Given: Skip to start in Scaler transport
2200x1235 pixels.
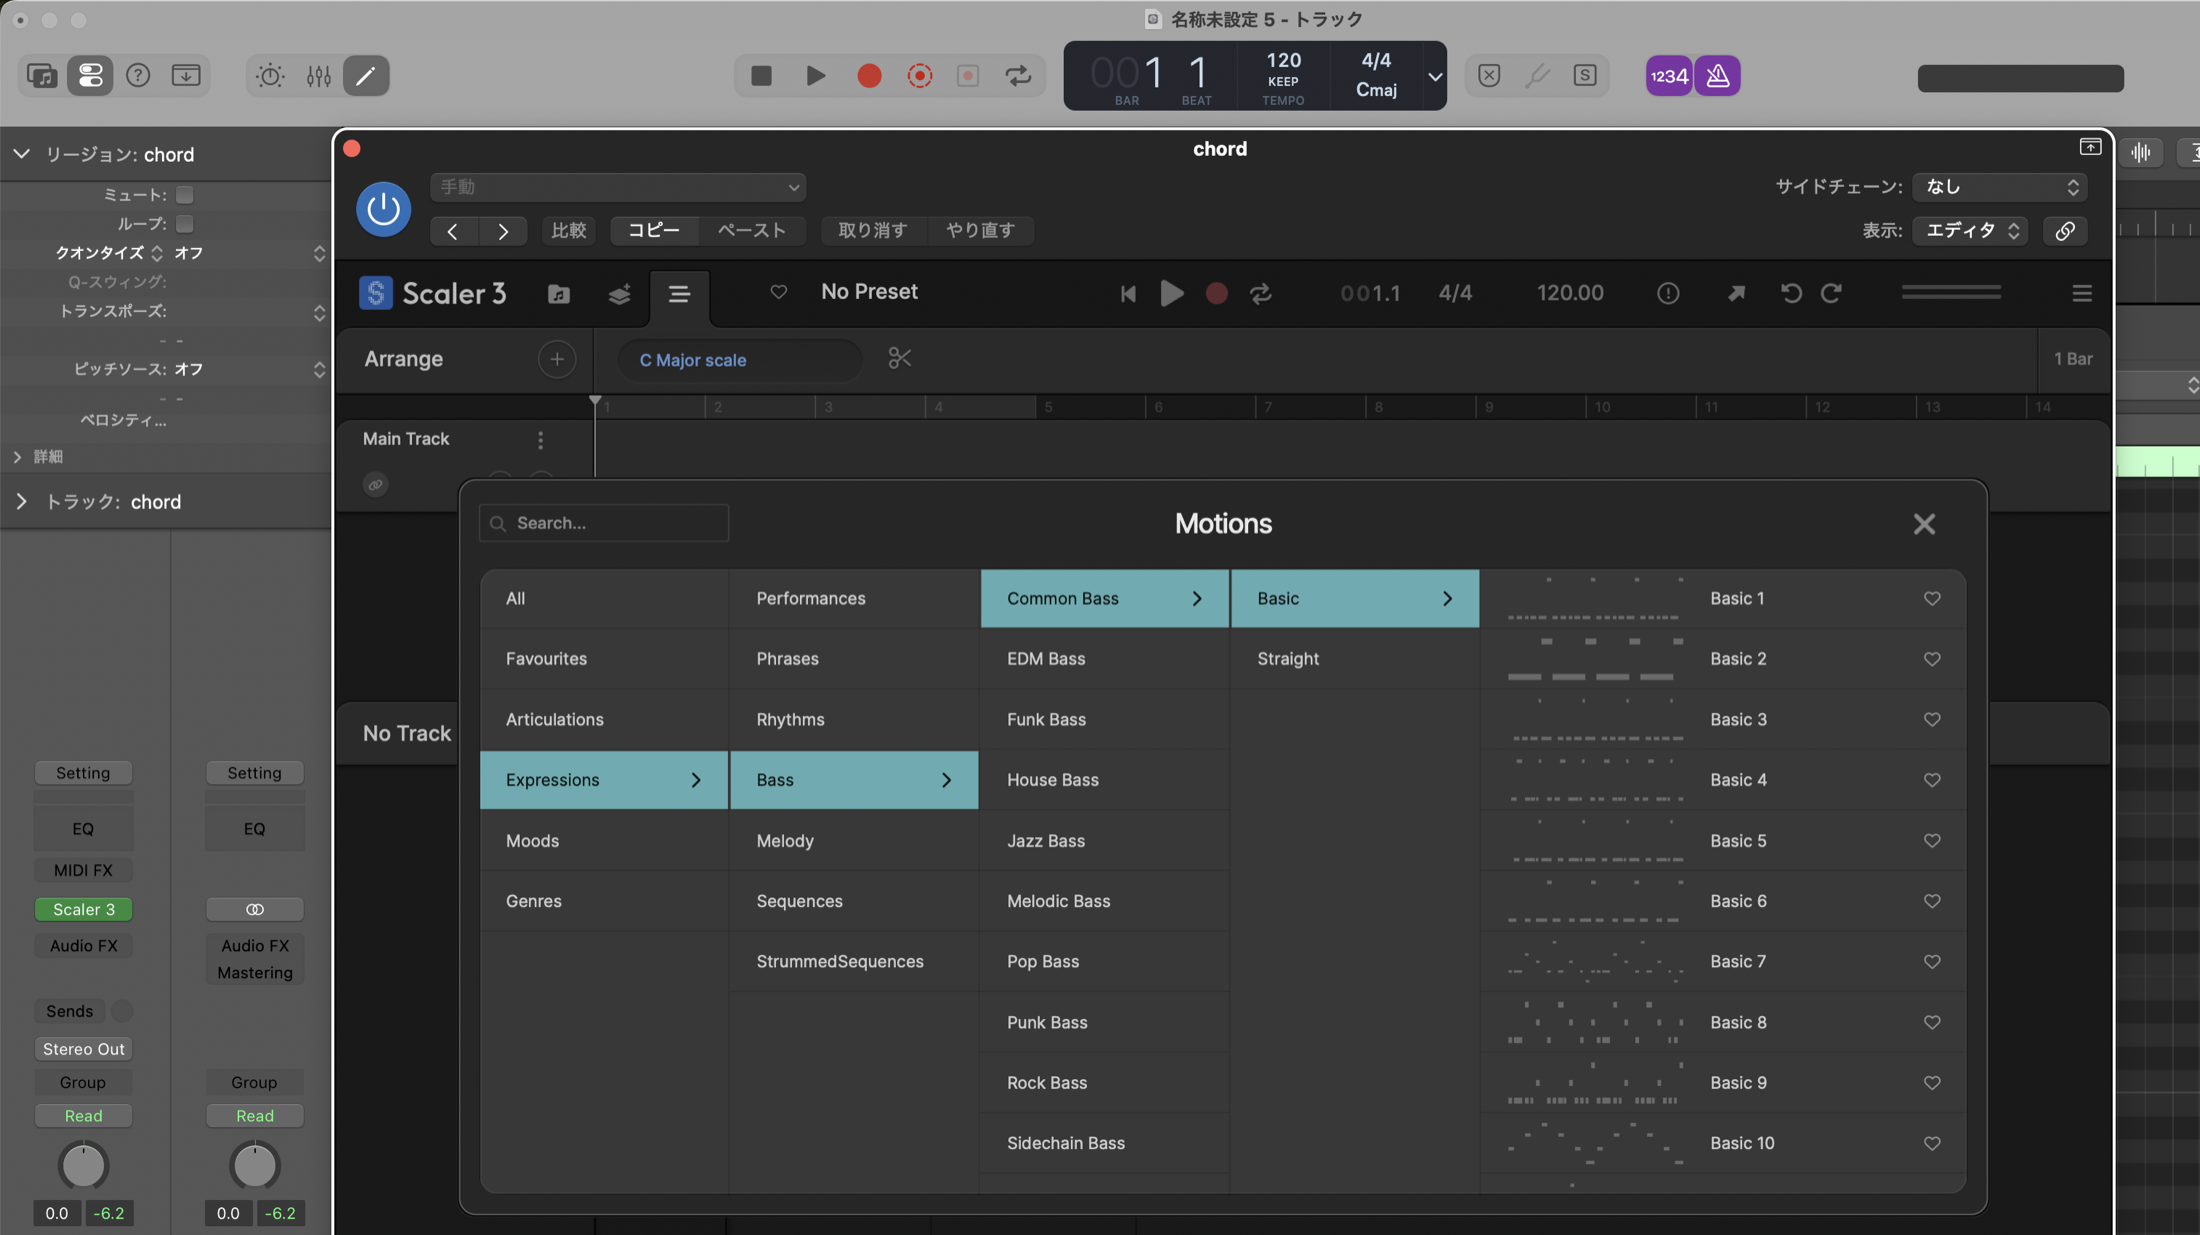Looking at the screenshot, I should pyautogui.click(x=1128, y=294).
